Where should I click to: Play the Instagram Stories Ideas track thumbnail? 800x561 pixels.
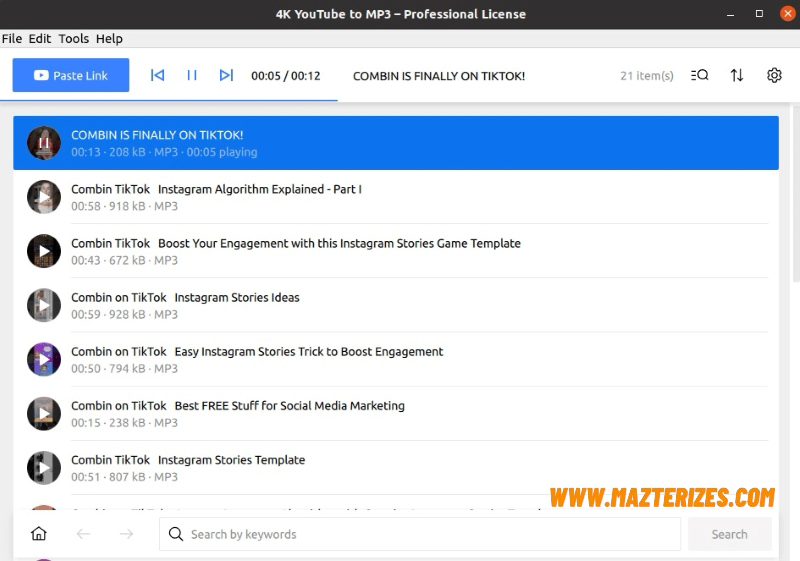44,305
